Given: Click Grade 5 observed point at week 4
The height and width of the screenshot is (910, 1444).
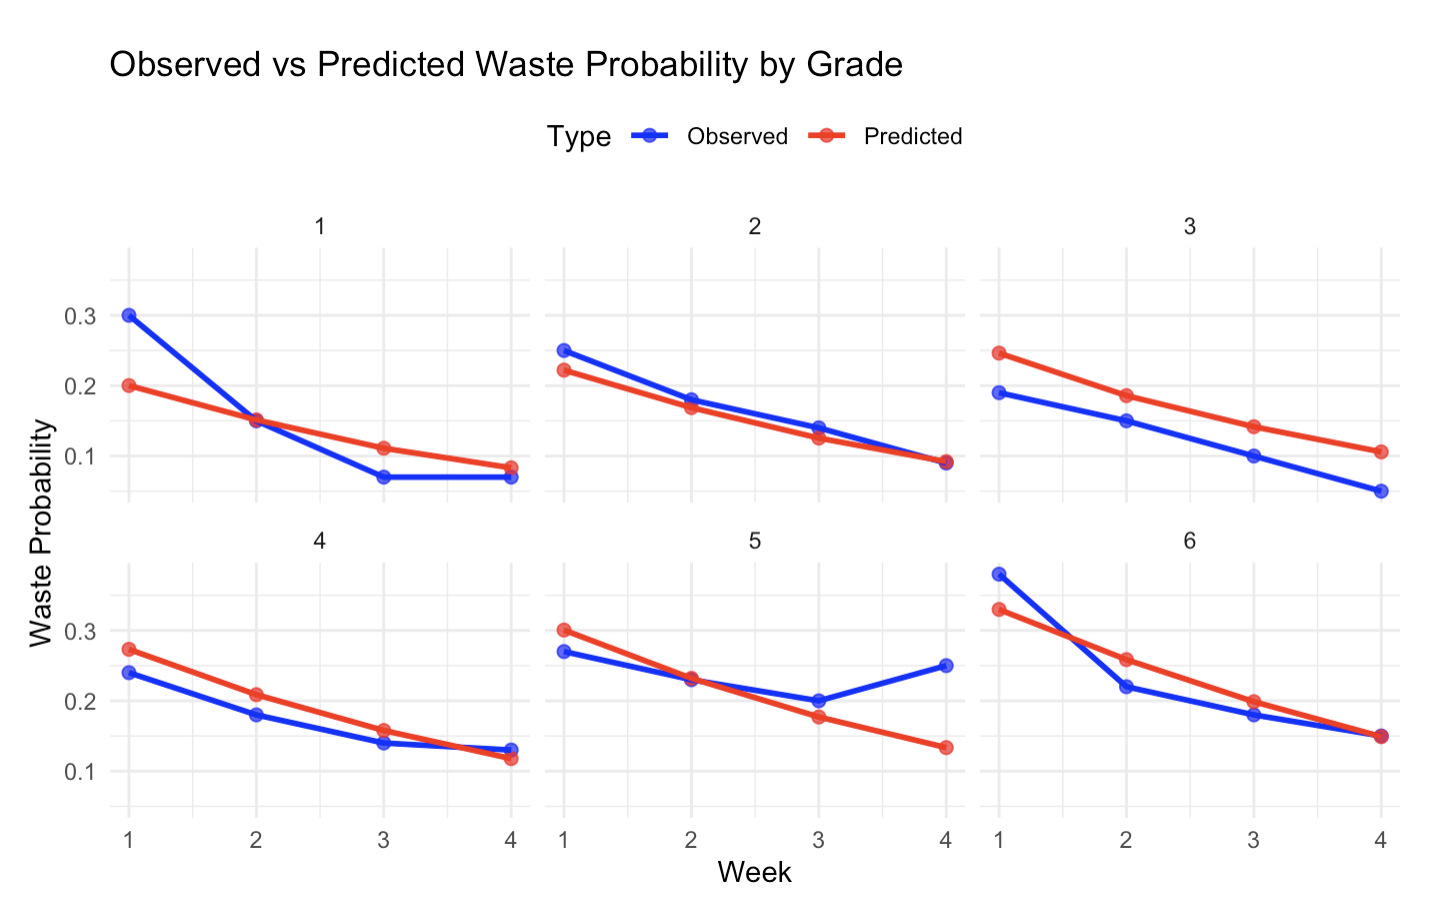Looking at the screenshot, I should [946, 665].
